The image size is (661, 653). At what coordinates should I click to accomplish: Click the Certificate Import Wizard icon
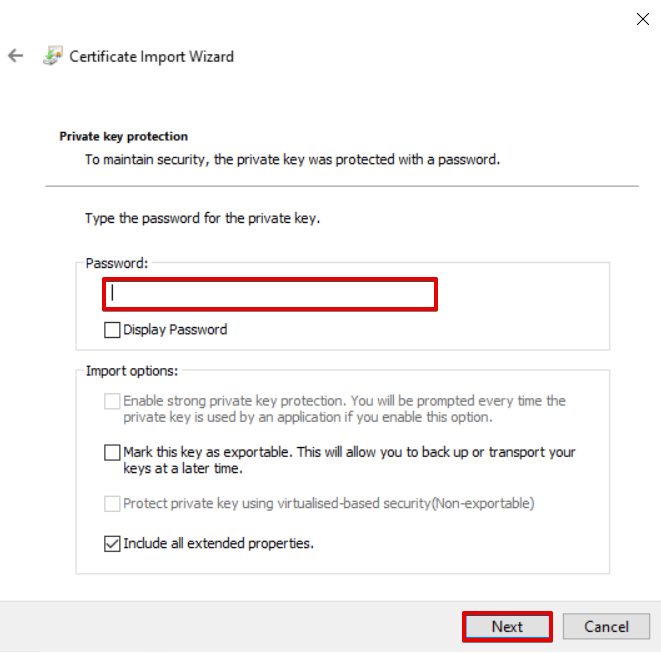pyautogui.click(x=52, y=56)
